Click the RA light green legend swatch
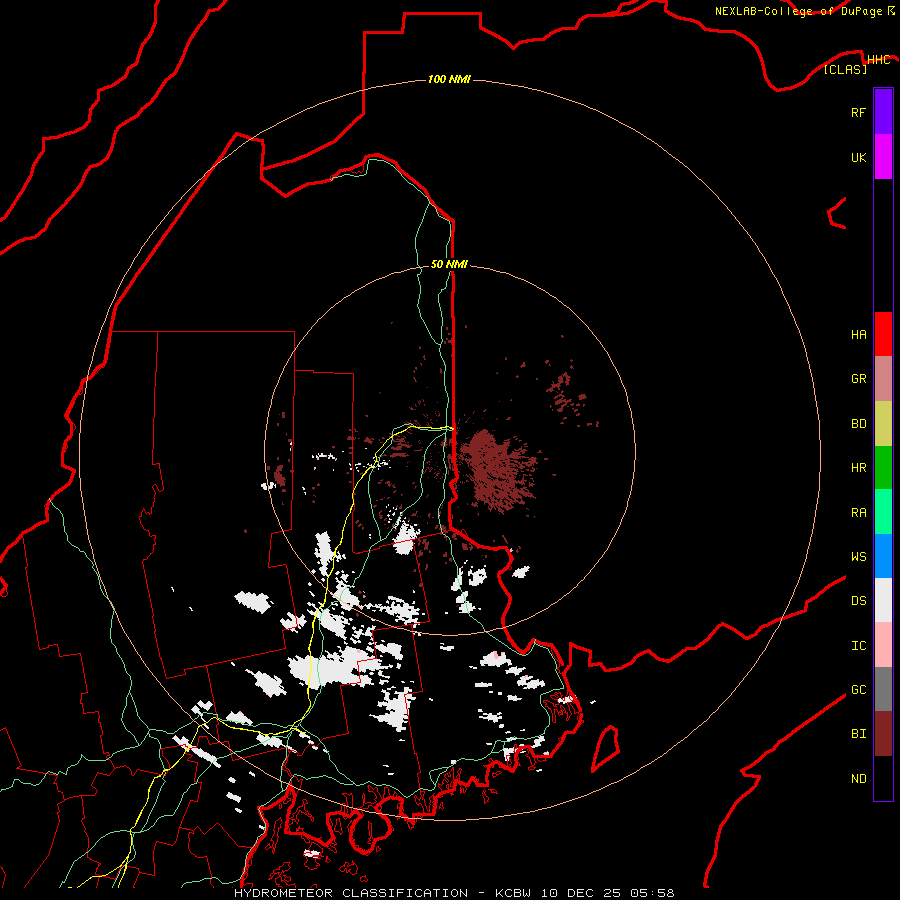Screen dimensions: 900x900 [x=883, y=512]
